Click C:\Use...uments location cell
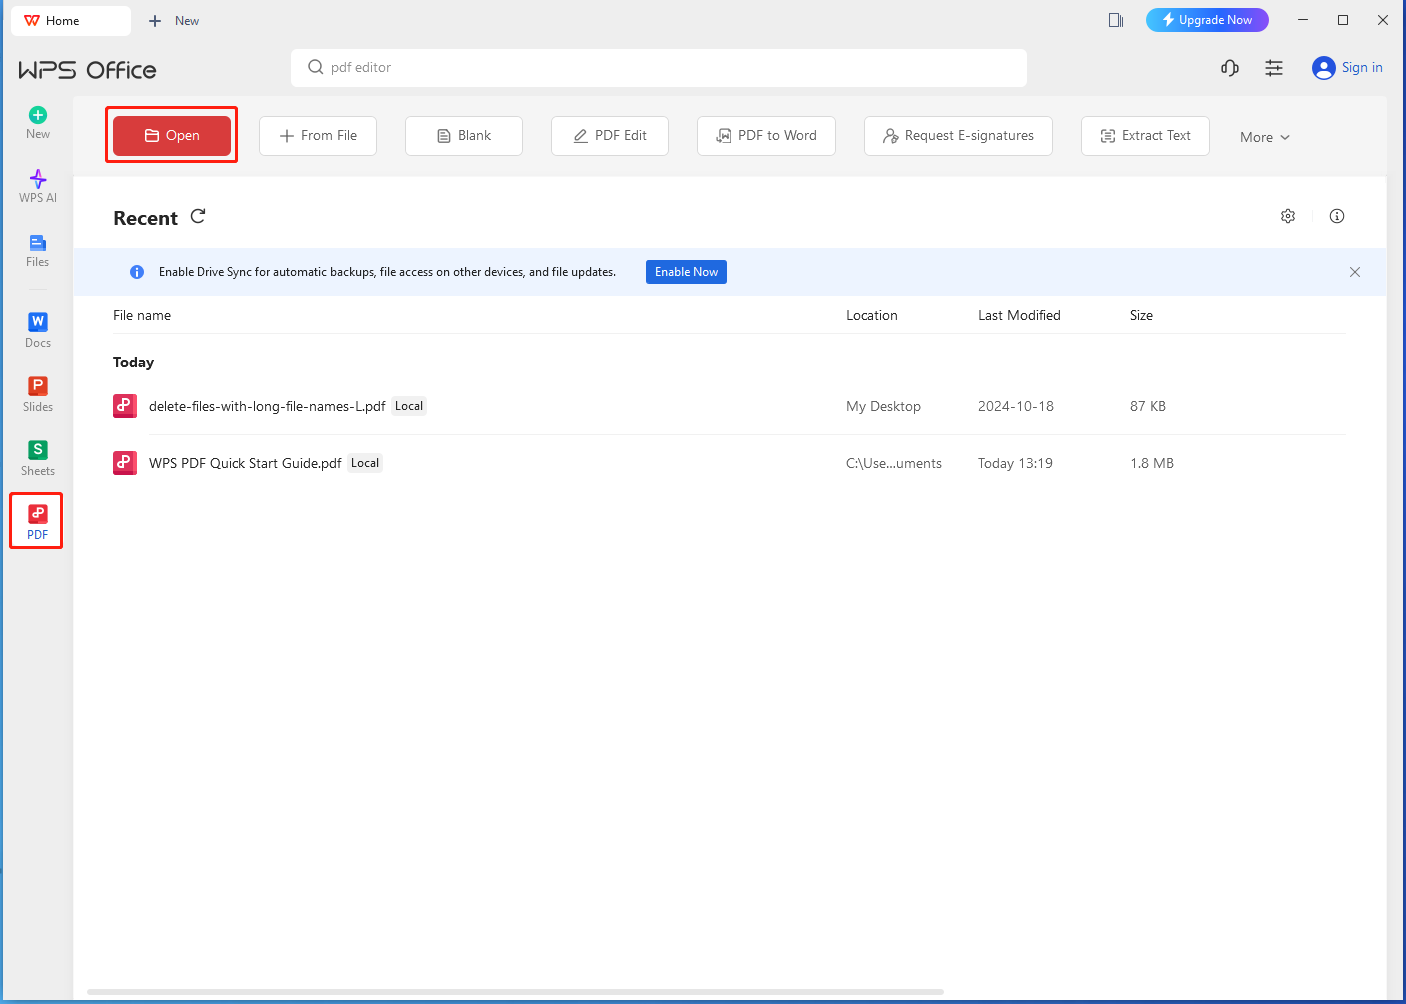Screen dimensions: 1406x1004 coord(894,463)
